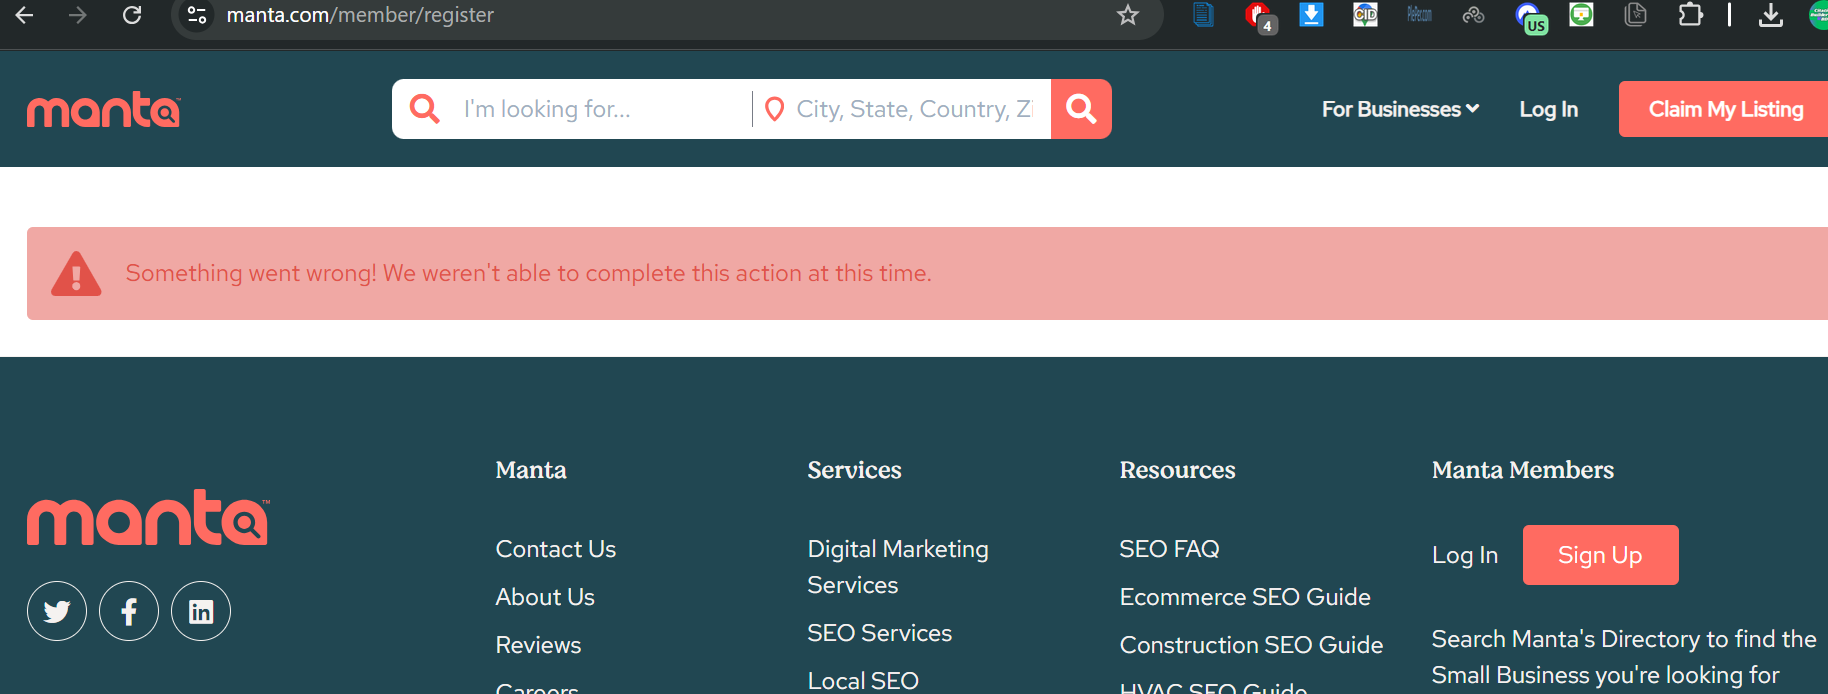The width and height of the screenshot is (1828, 694).
Task: Click the Resources footer column heading
Action: click(x=1178, y=470)
